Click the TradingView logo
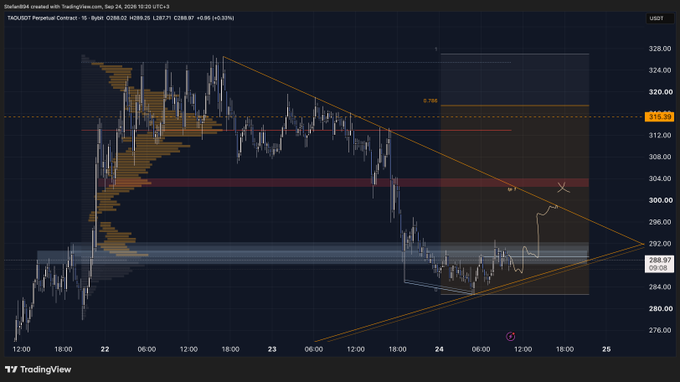Image resolution: width=680 pixels, height=382 pixels. [x=38, y=369]
